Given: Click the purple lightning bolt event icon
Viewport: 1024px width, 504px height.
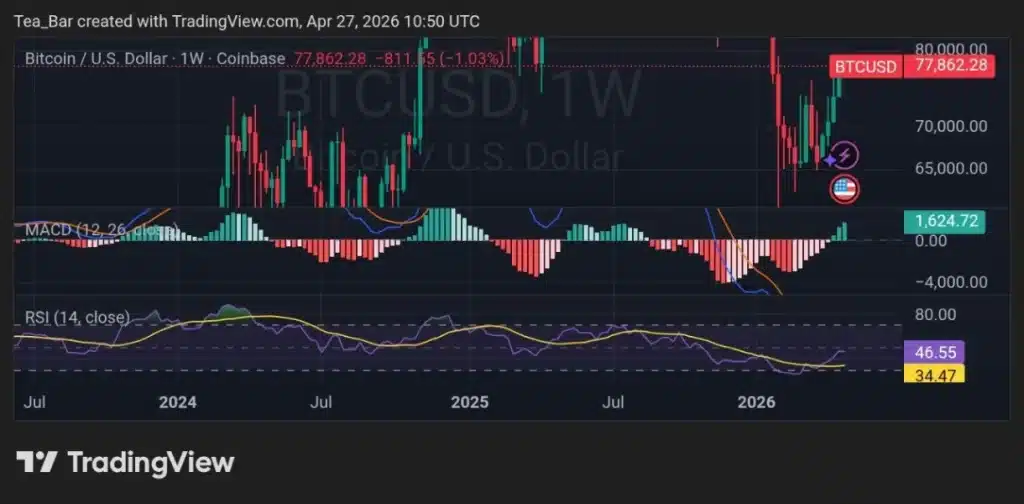Looking at the screenshot, I should coord(844,155).
